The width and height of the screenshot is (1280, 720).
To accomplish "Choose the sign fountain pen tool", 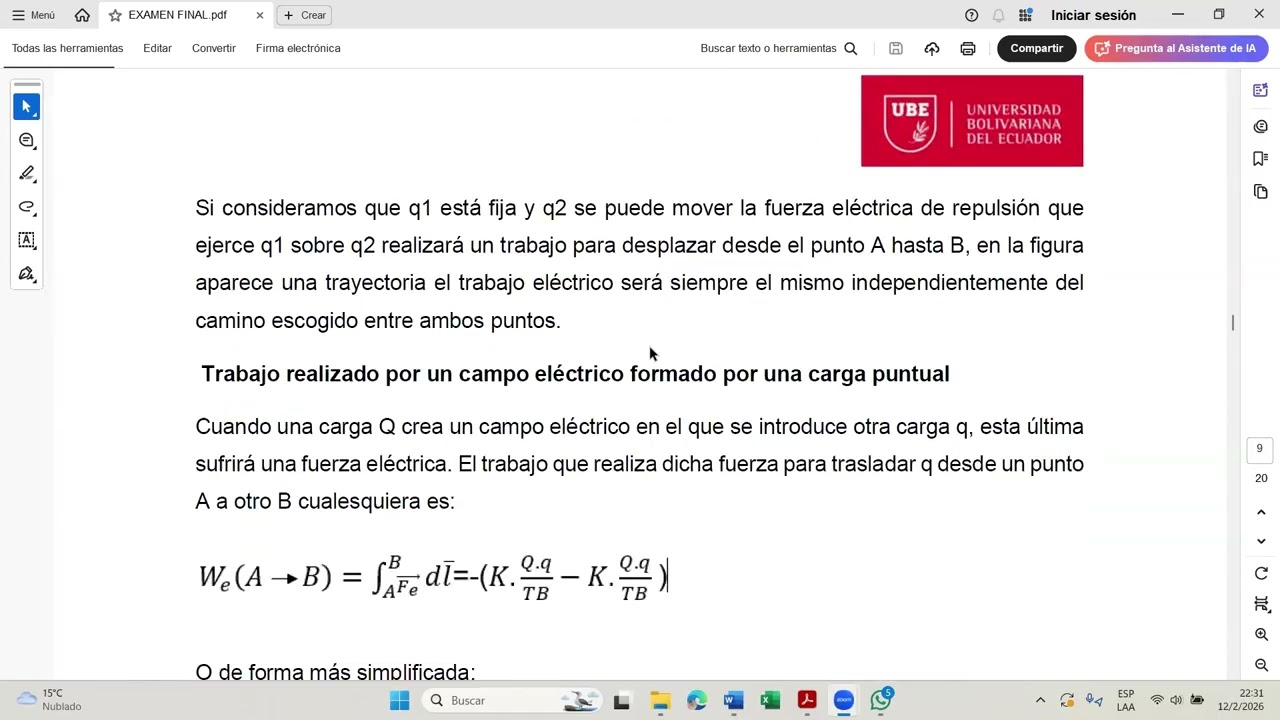I will [27, 274].
